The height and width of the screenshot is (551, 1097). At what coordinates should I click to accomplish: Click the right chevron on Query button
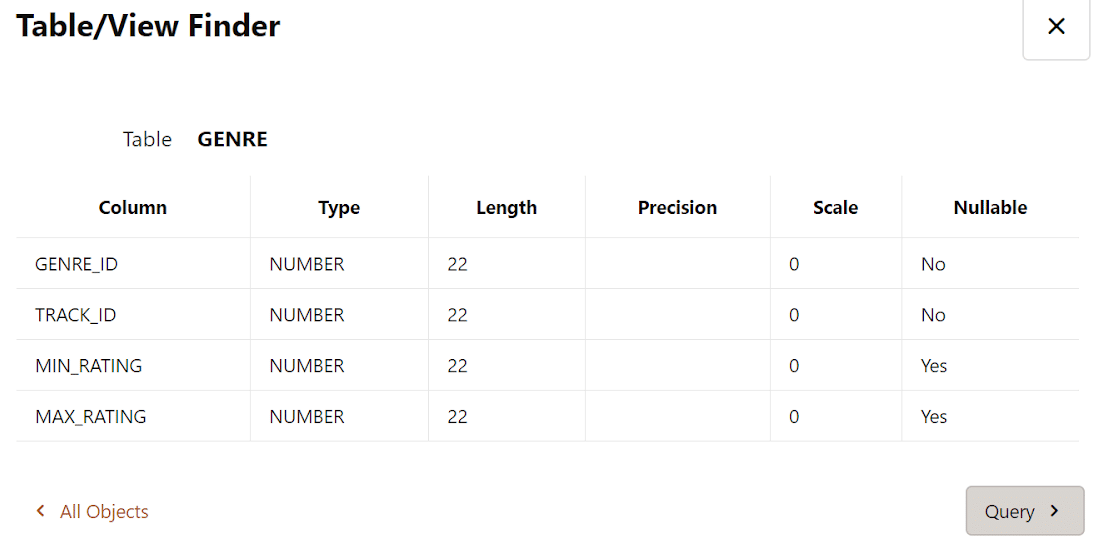[1054, 511]
